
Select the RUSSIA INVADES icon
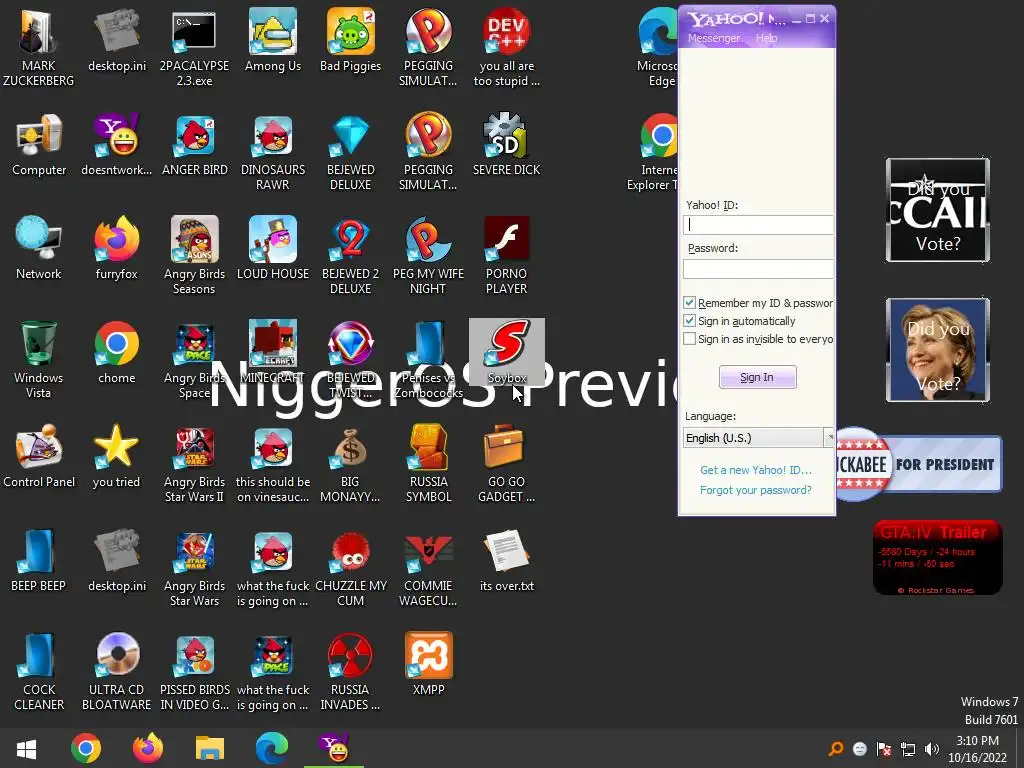tap(351, 671)
